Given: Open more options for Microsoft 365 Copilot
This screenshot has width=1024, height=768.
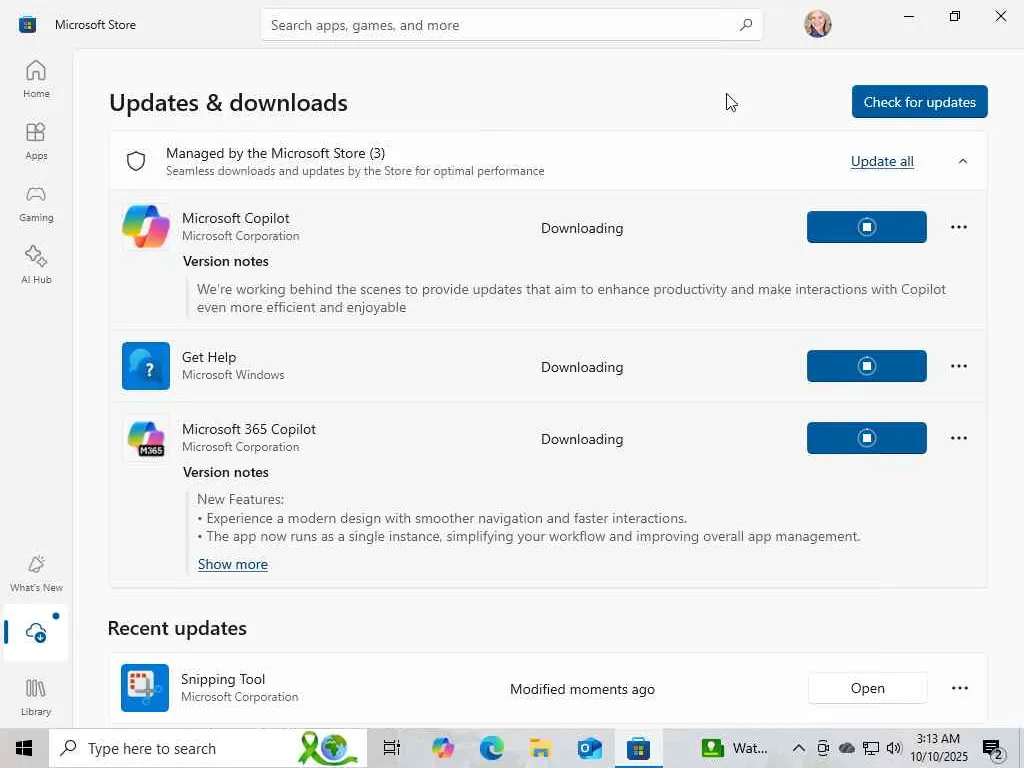Looking at the screenshot, I should coord(959,438).
